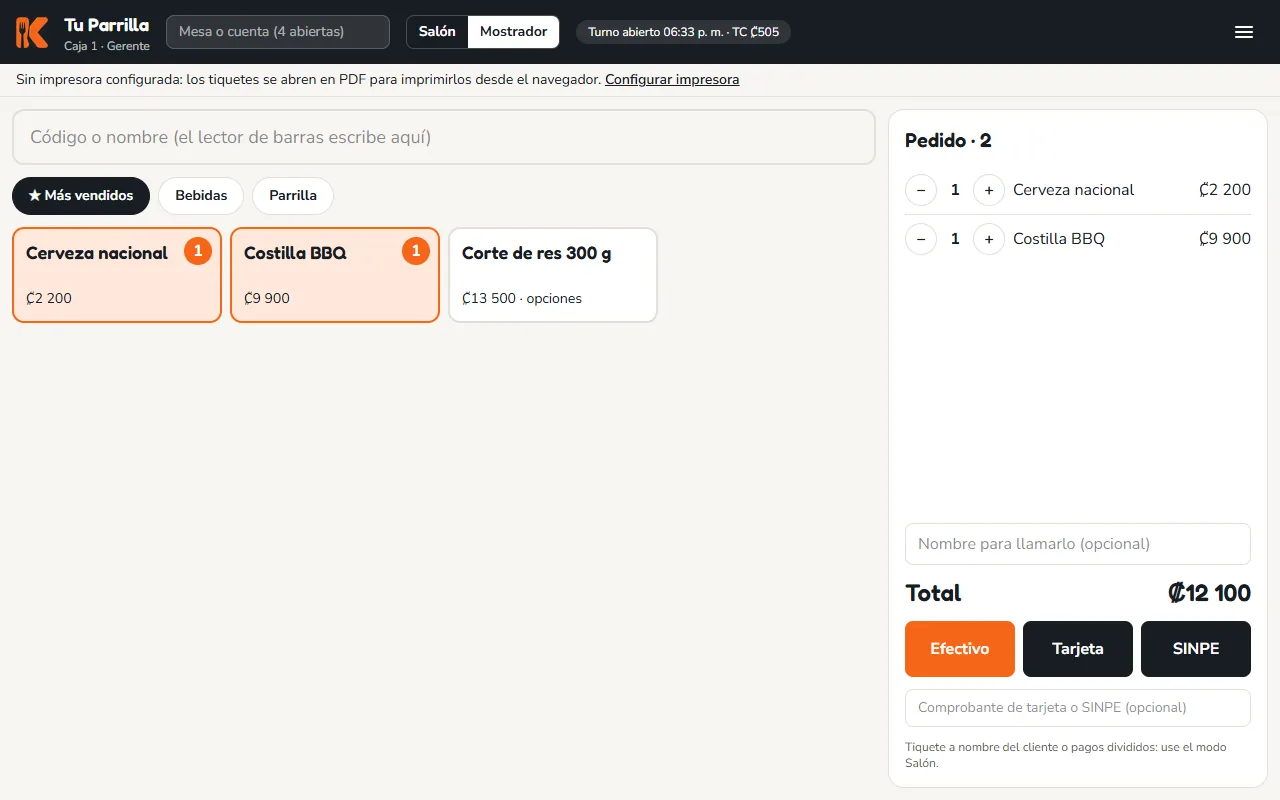The height and width of the screenshot is (800, 1280).
Task: Switch to Mostrador mode
Action: (513, 32)
